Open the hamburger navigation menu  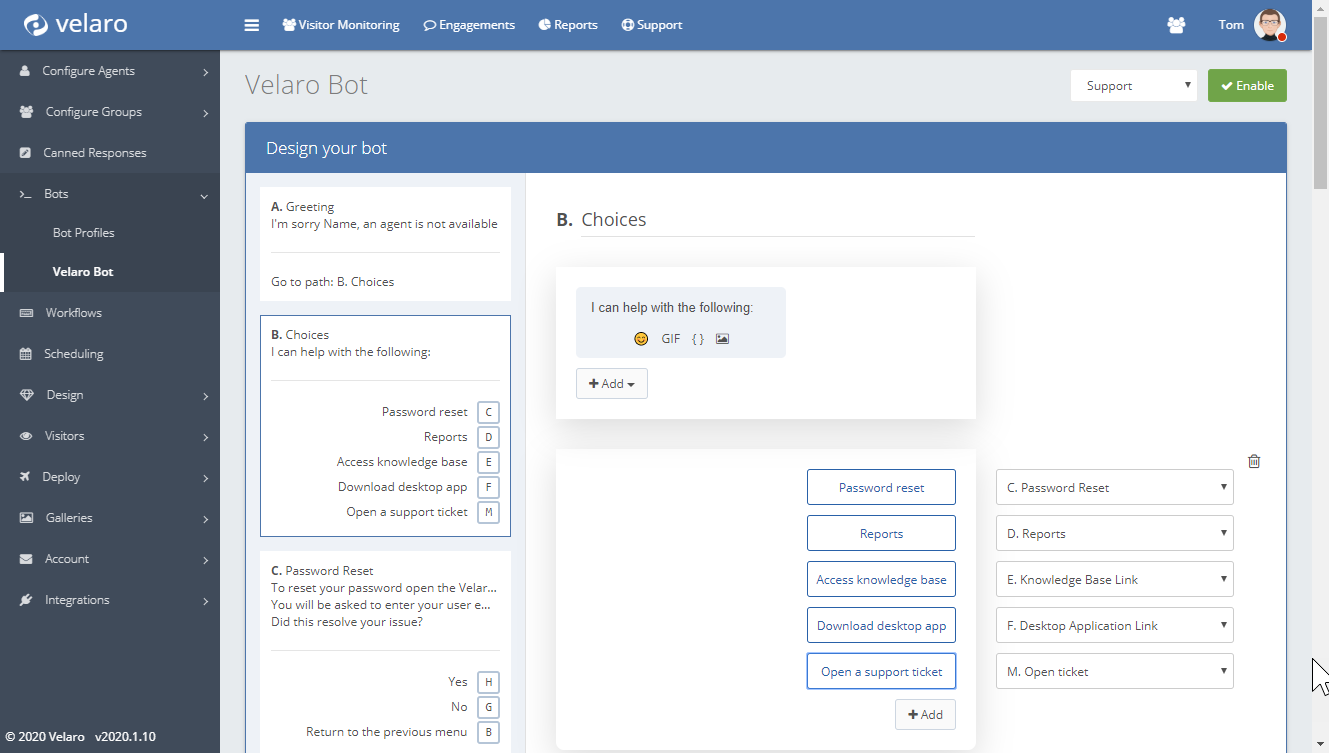coord(251,24)
